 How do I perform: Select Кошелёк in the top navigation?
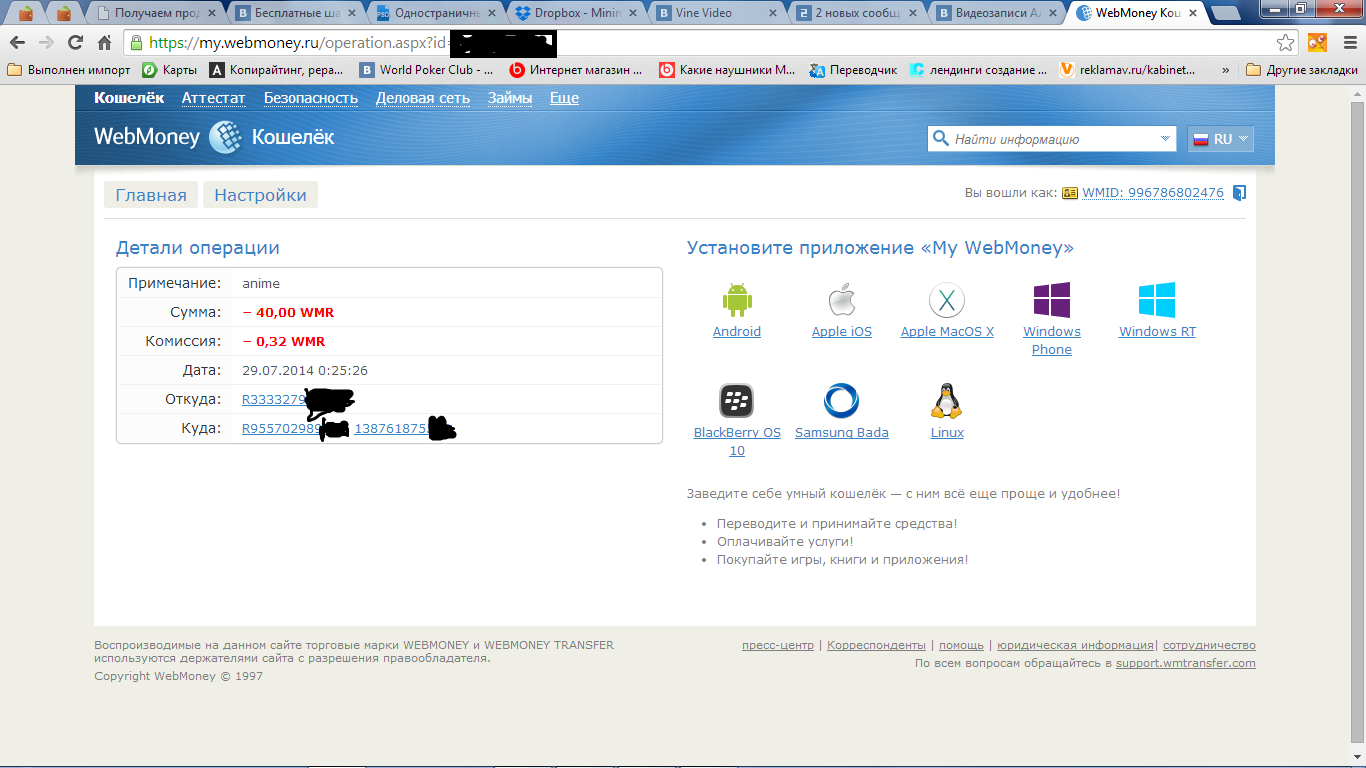(x=129, y=98)
